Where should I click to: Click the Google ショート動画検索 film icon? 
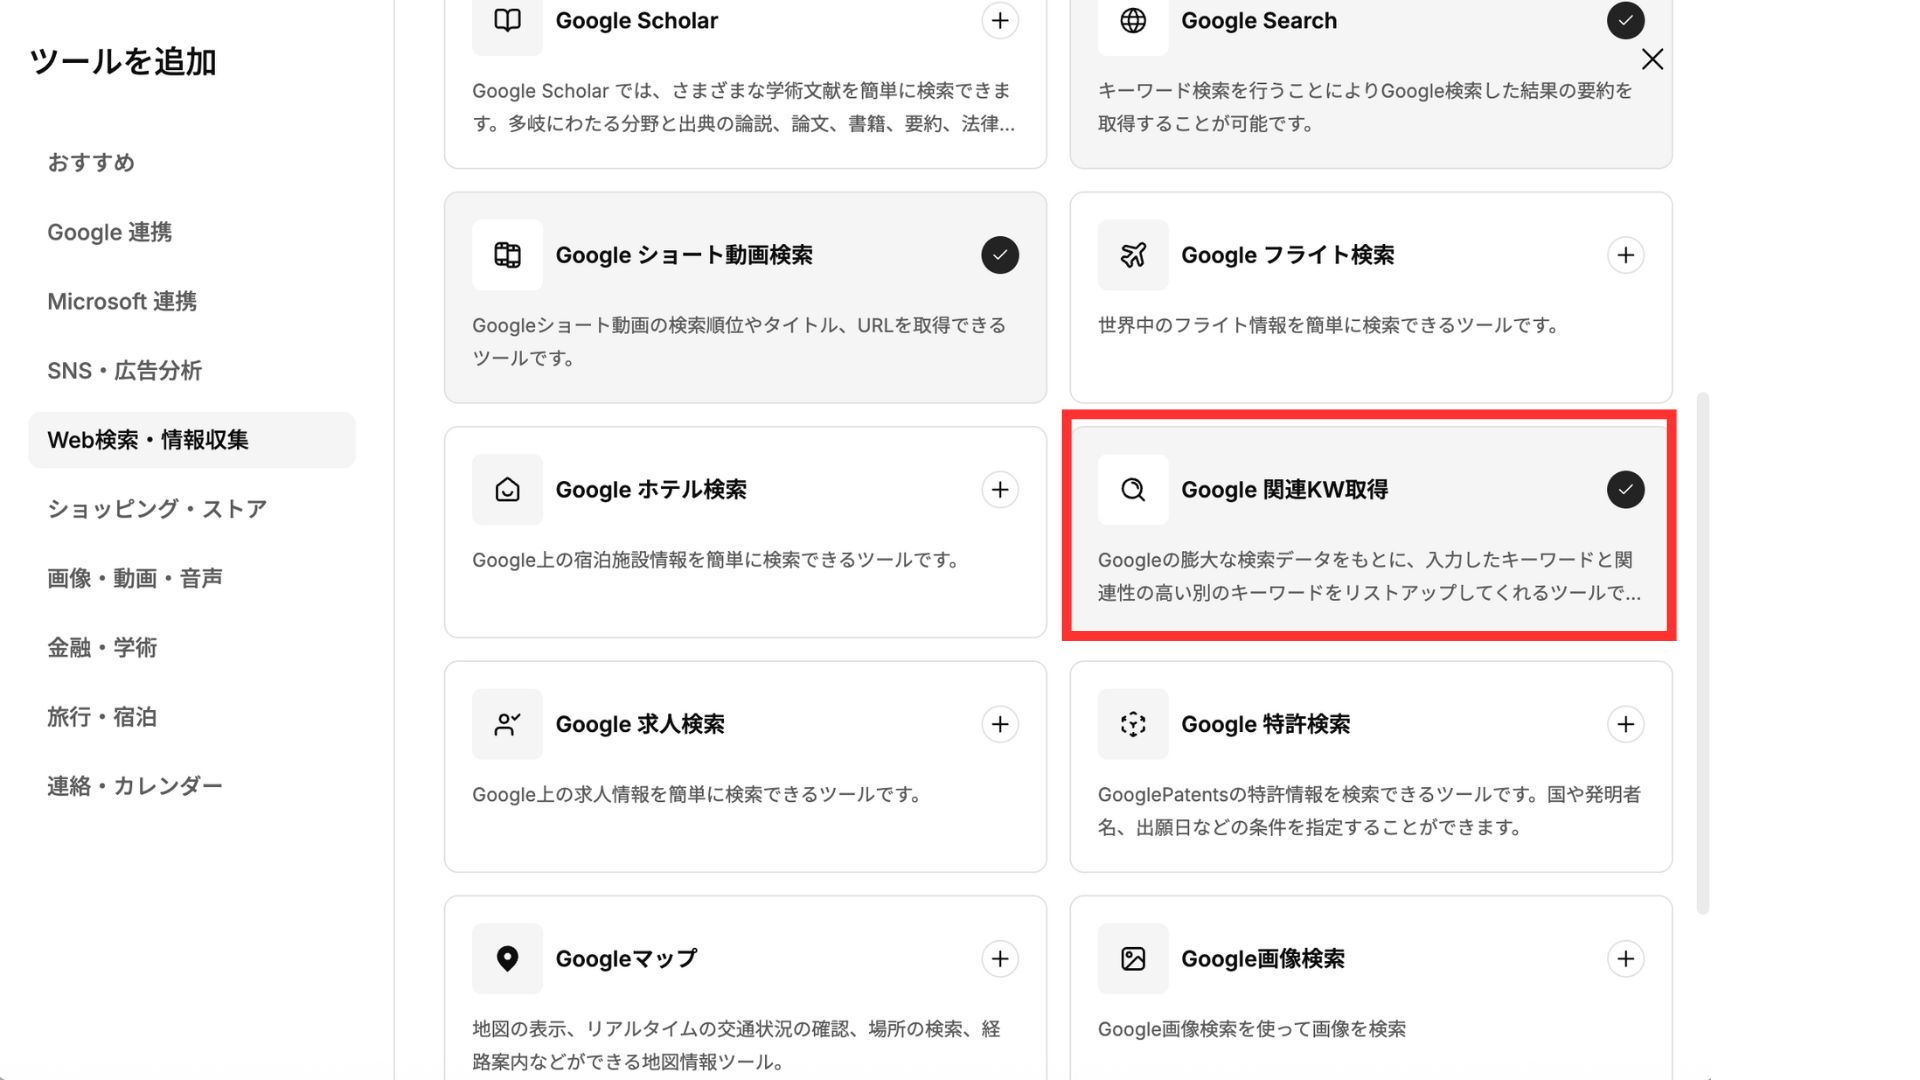[507, 255]
